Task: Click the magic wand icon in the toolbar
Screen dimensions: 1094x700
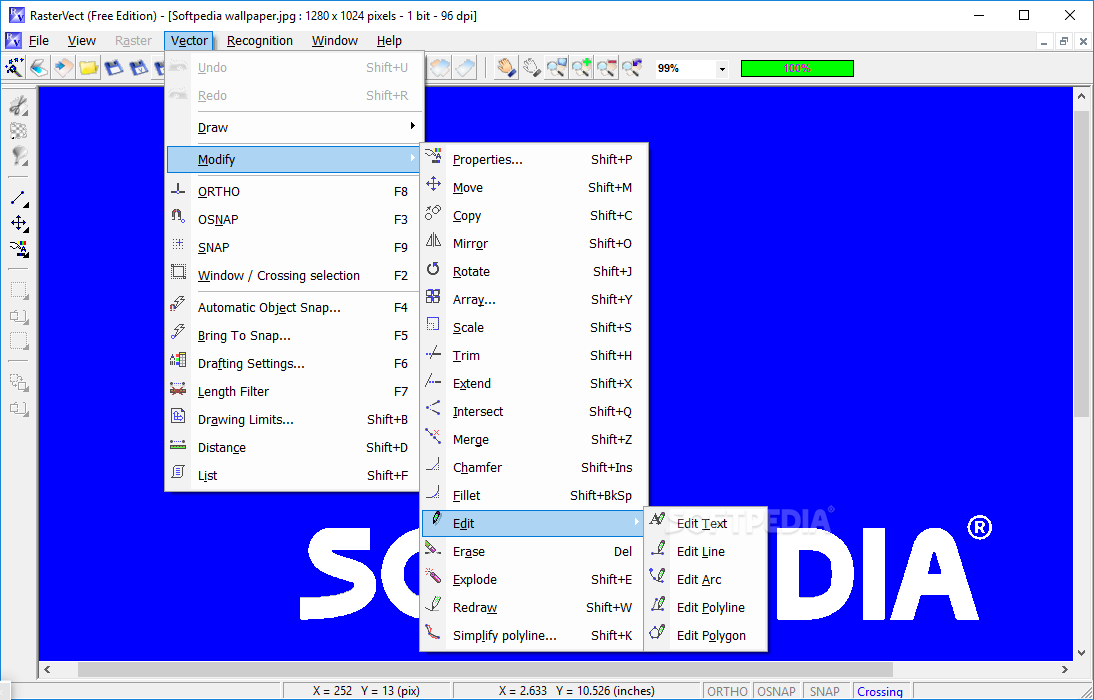Action: tap(14, 68)
